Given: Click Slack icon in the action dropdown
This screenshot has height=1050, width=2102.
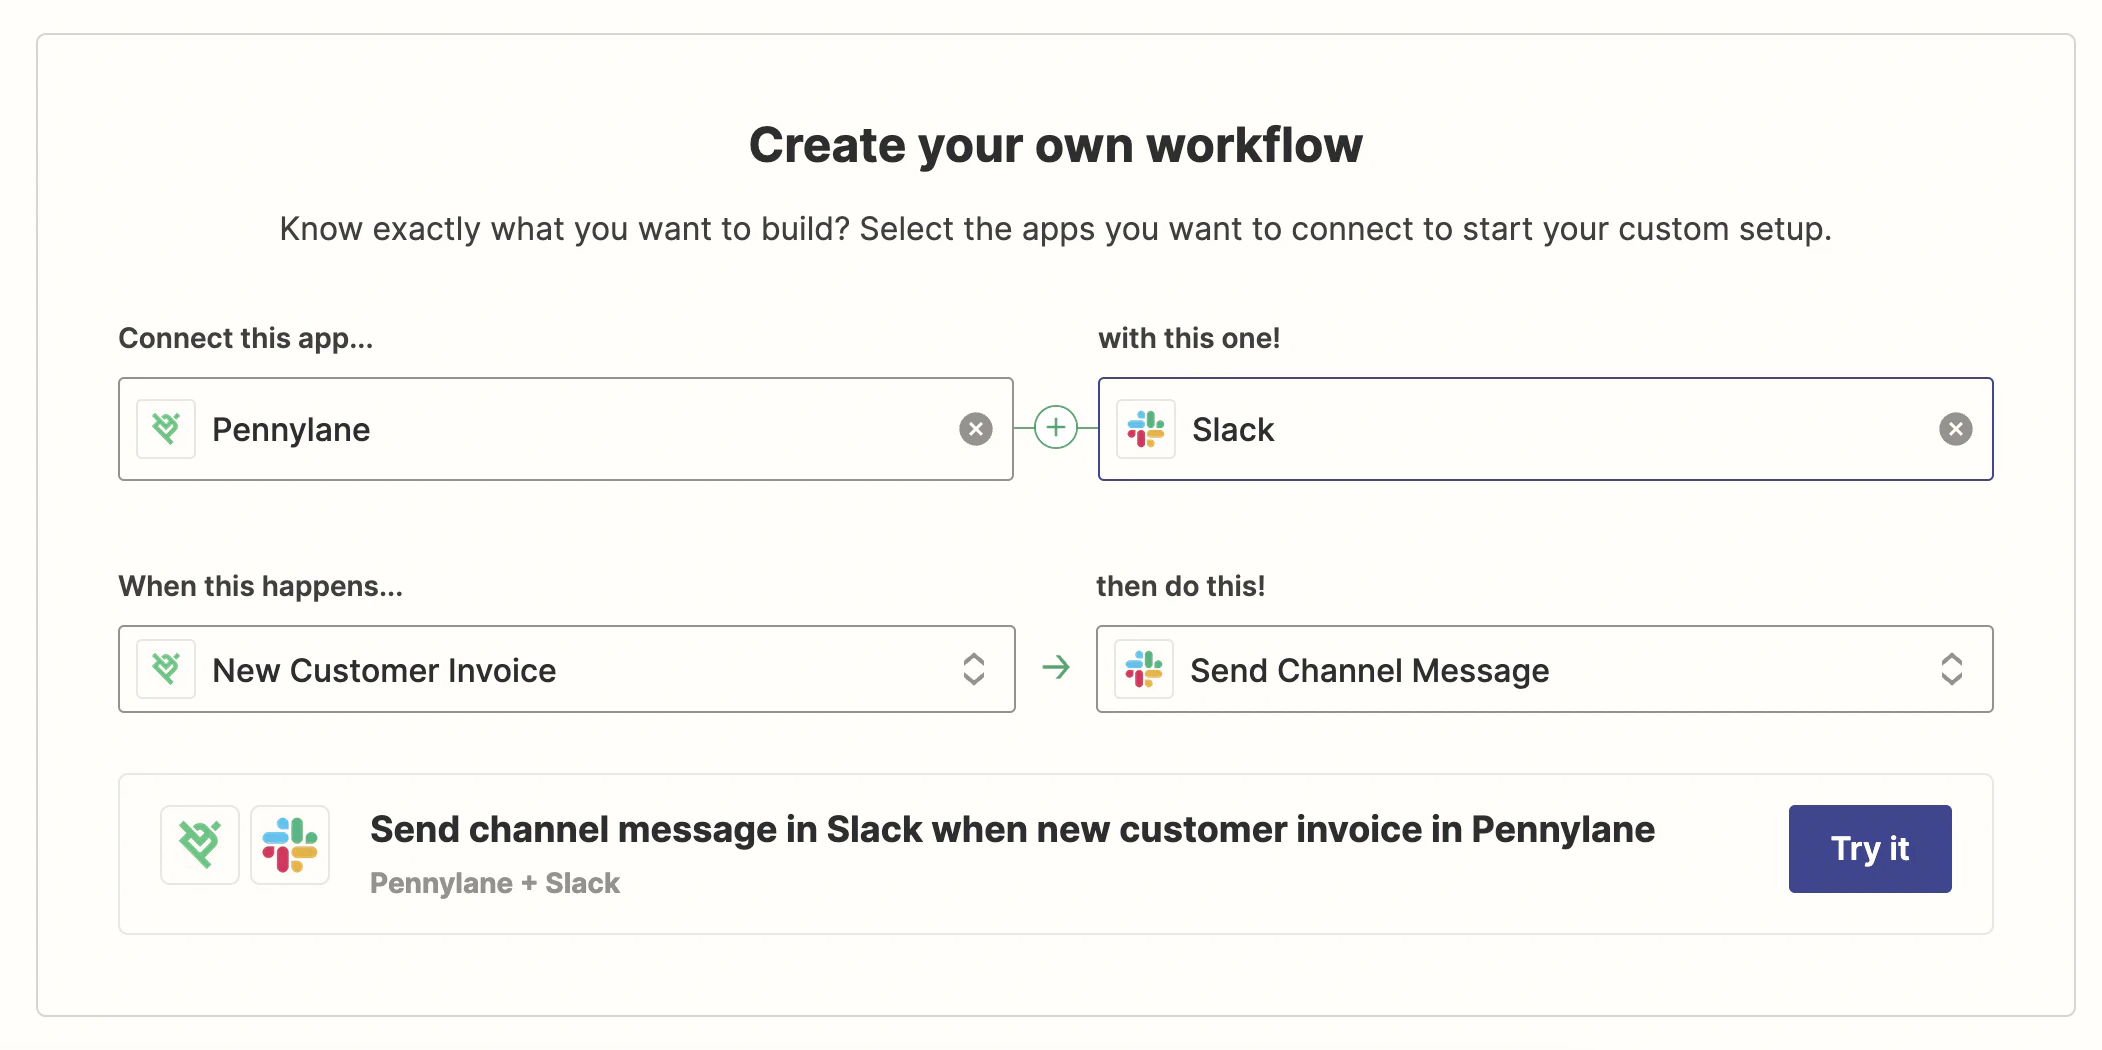Looking at the screenshot, I should point(1144,669).
